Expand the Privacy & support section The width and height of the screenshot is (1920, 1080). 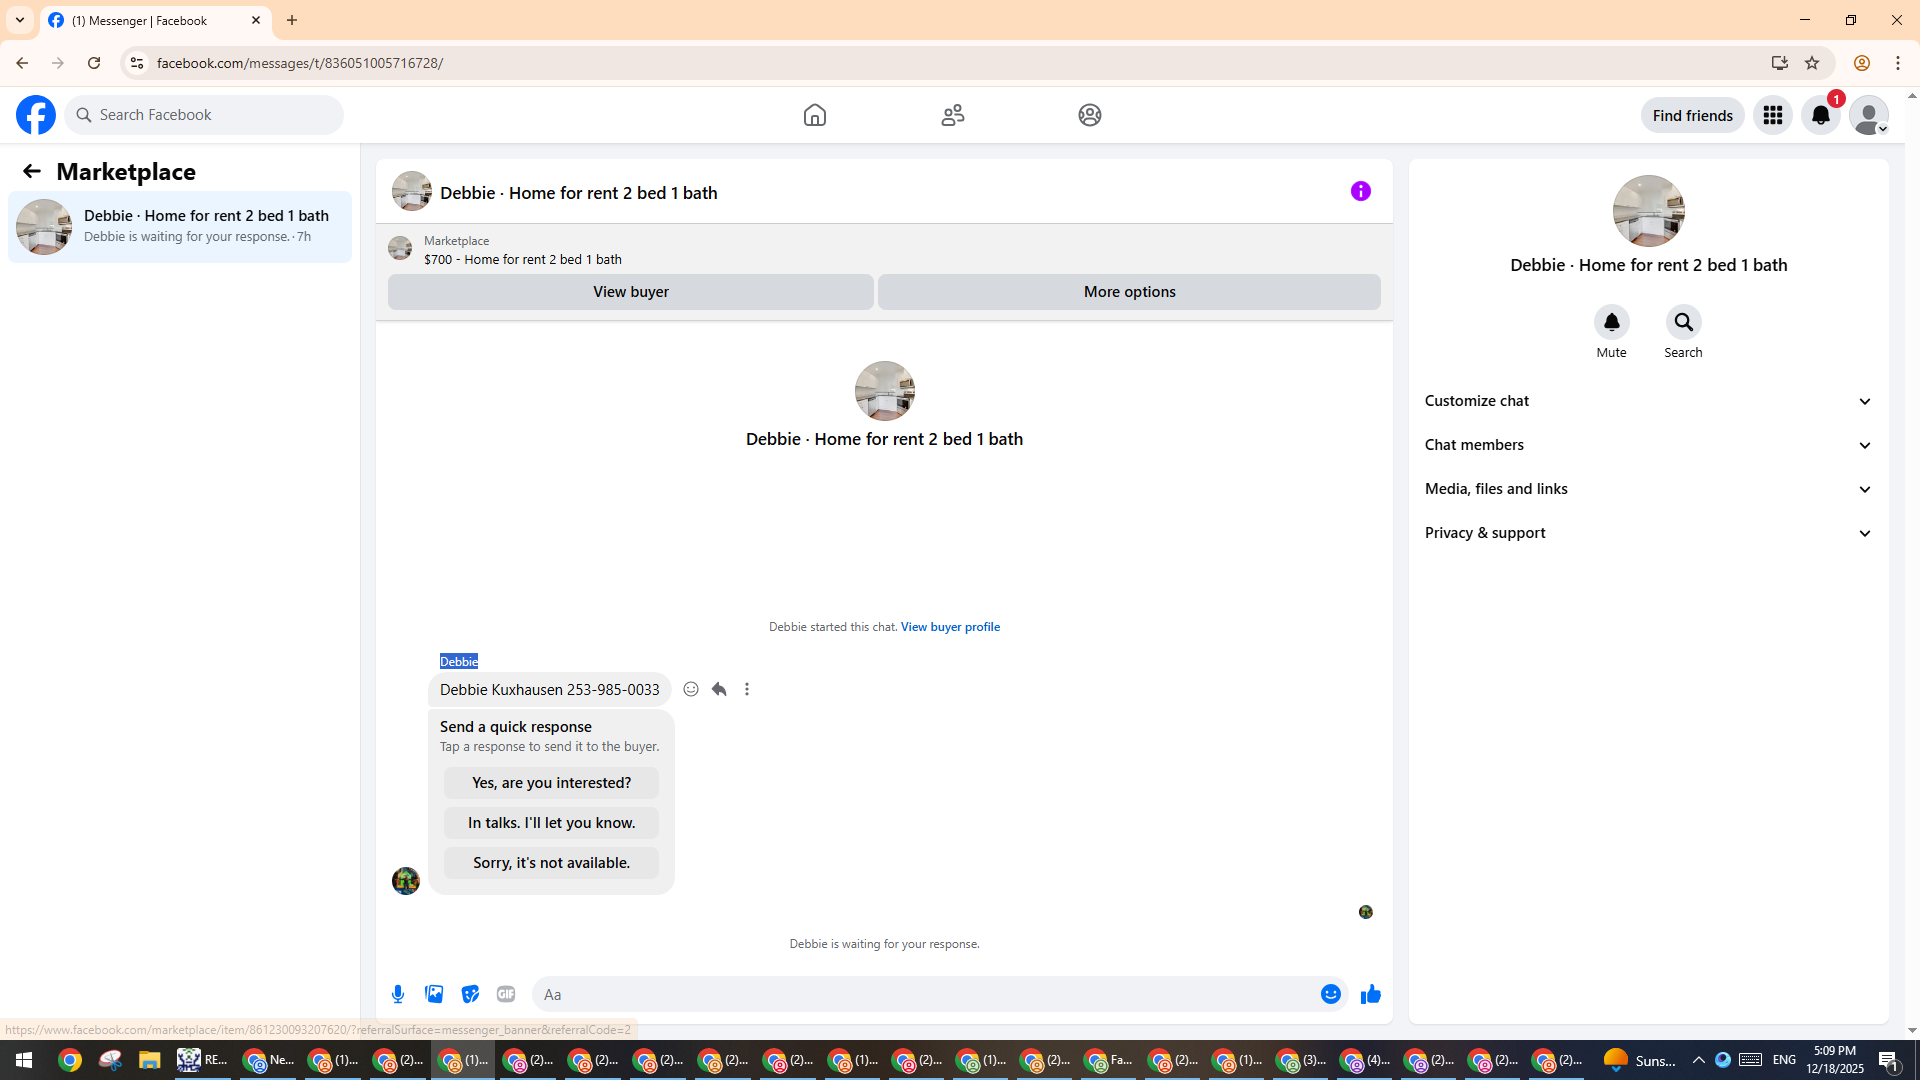point(1648,533)
